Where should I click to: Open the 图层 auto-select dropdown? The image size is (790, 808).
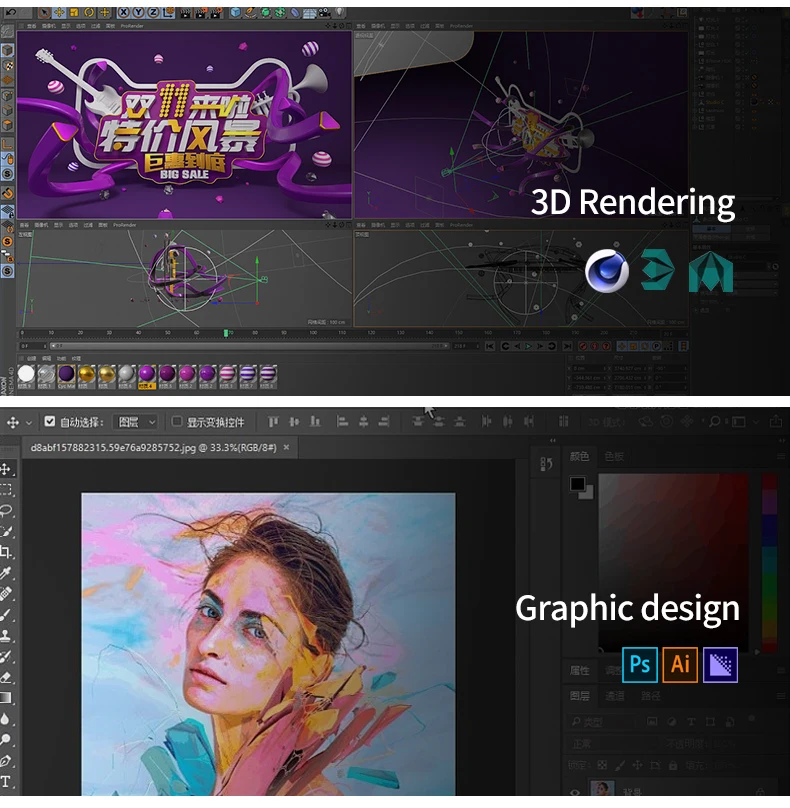(136, 423)
